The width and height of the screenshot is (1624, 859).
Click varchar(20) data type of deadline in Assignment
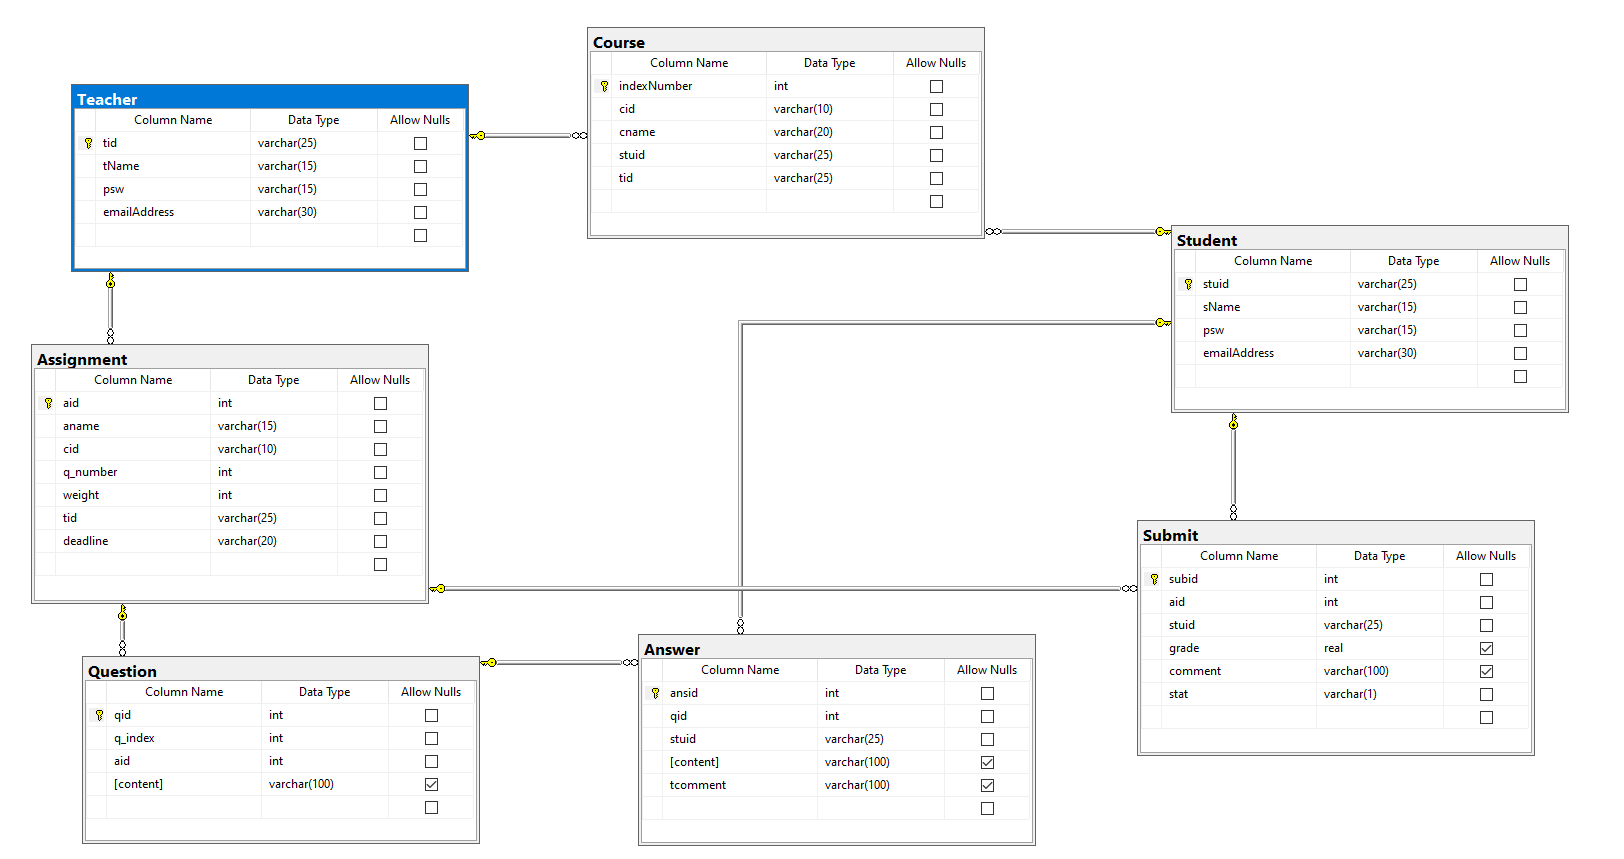pos(247,541)
